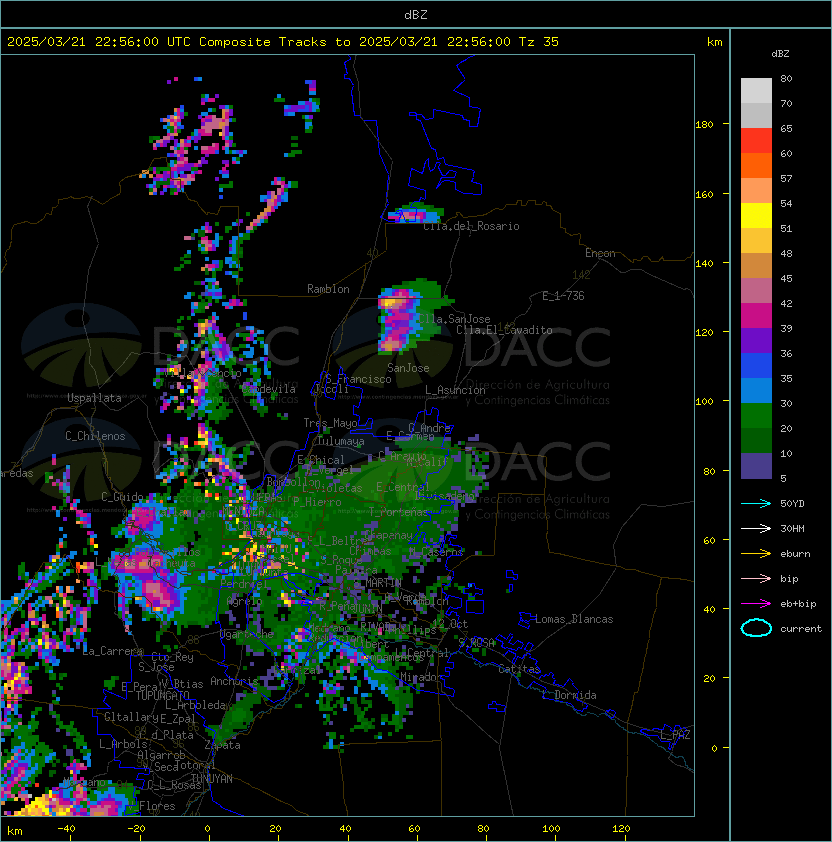Image resolution: width=832 pixels, height=842 pixels.
Task: Click the Catitas place label
Action: coord(519,669)
